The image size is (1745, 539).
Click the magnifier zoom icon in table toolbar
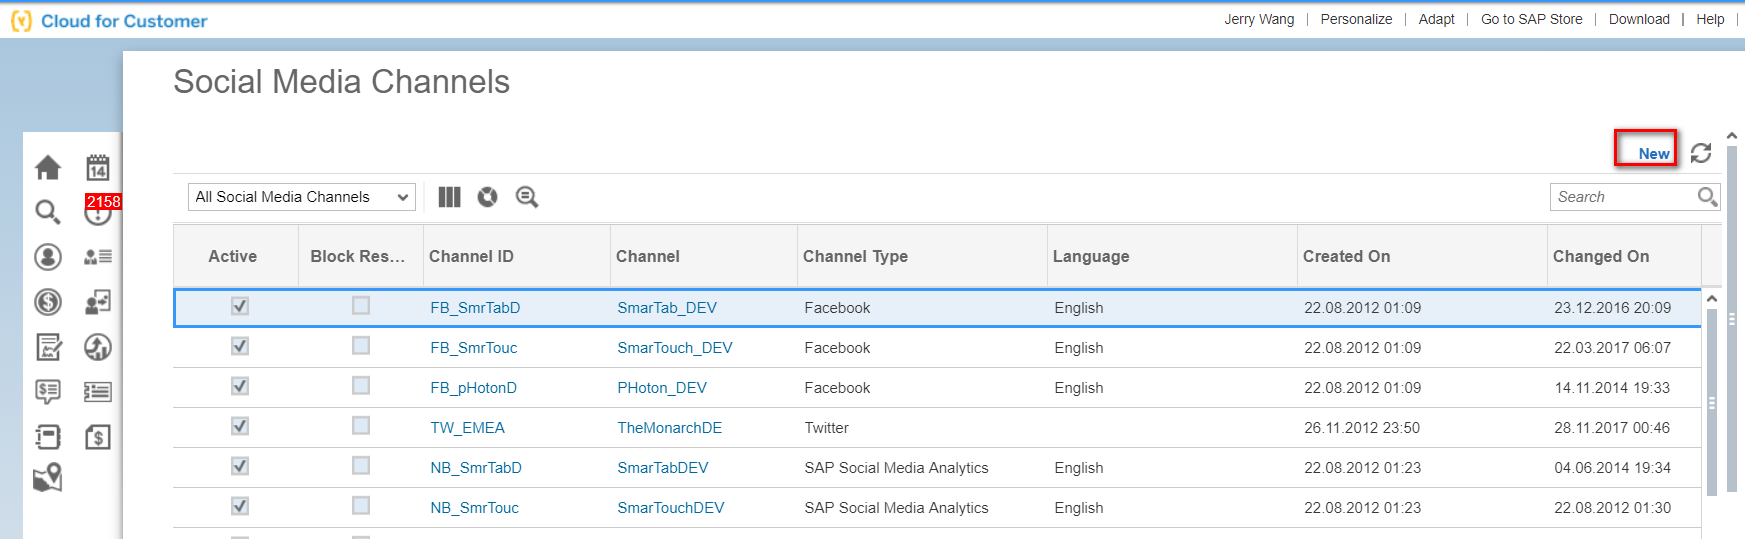coord(526,197)
